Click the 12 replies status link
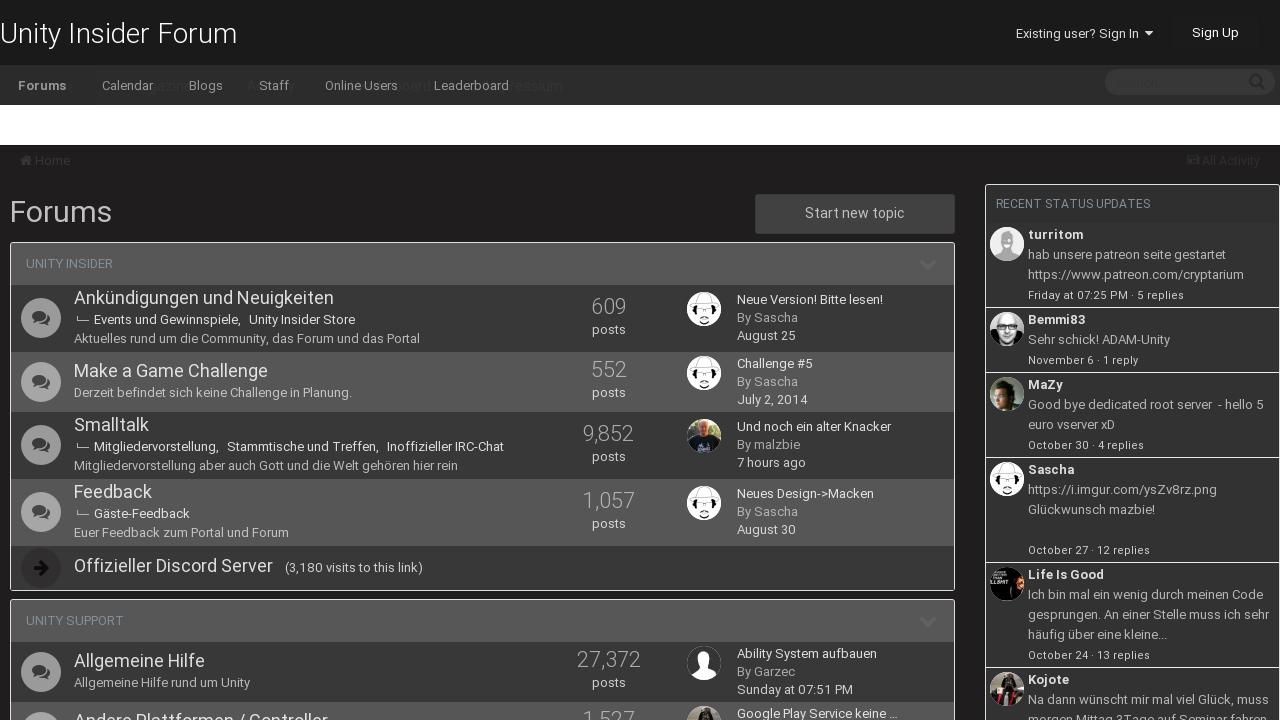This screenshot has width=1280, height=720. coord(1123,550)
